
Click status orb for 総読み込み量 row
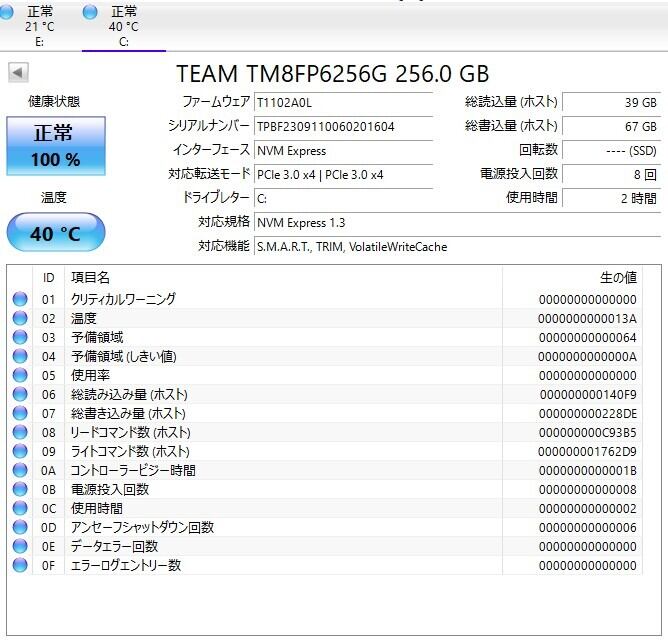click(20, 394)
